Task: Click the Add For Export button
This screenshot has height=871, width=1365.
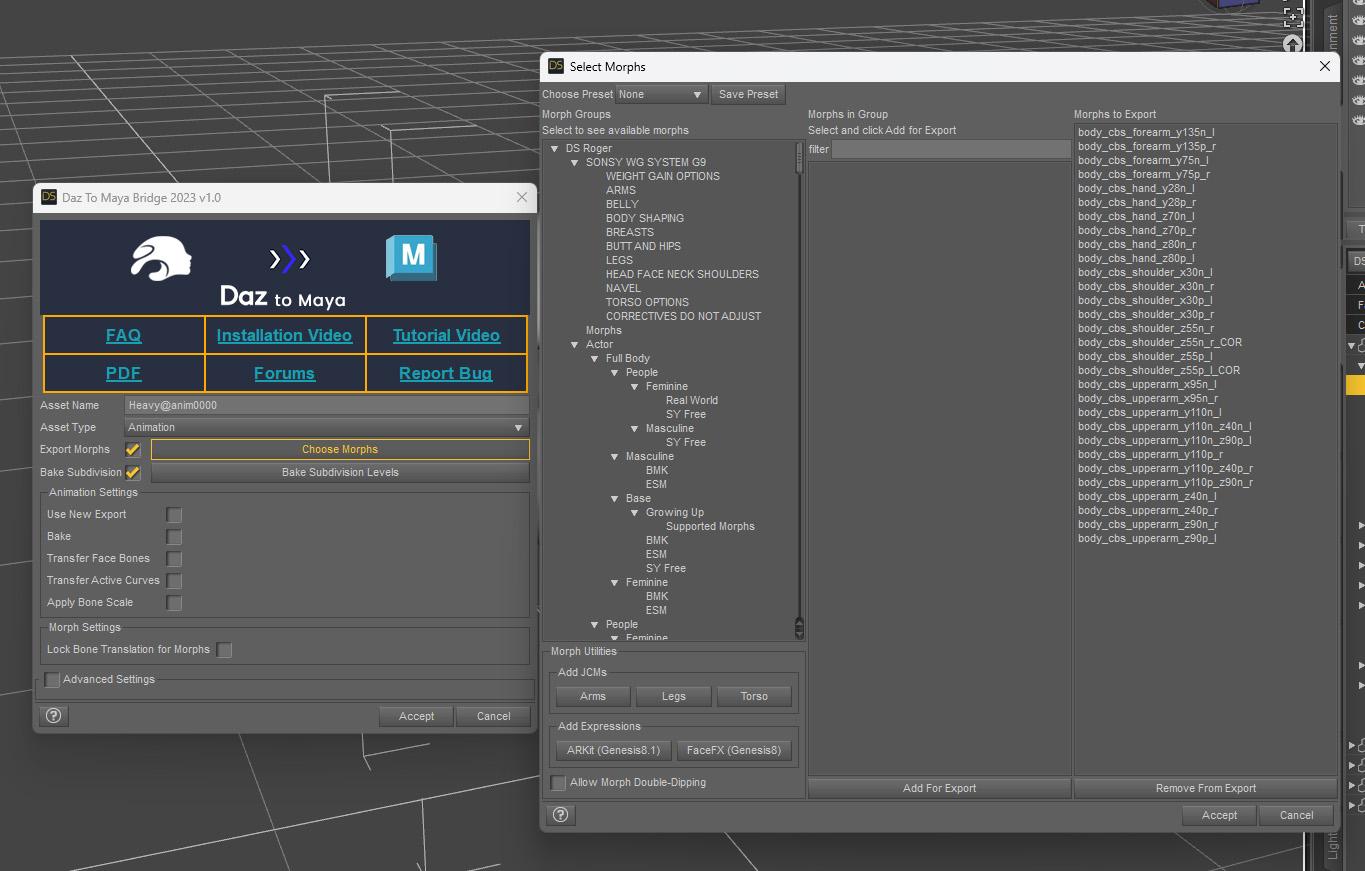Action: click(939, 788)
